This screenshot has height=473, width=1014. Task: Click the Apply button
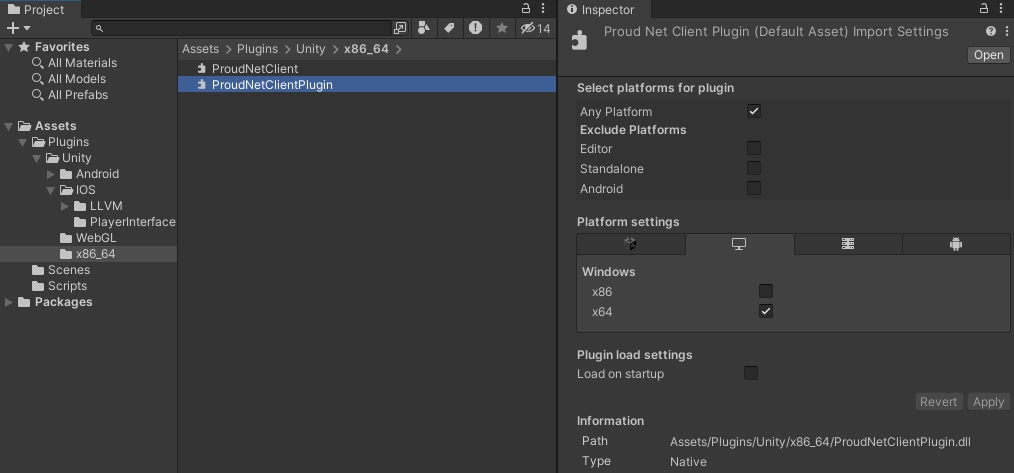(x=988, y=401)
